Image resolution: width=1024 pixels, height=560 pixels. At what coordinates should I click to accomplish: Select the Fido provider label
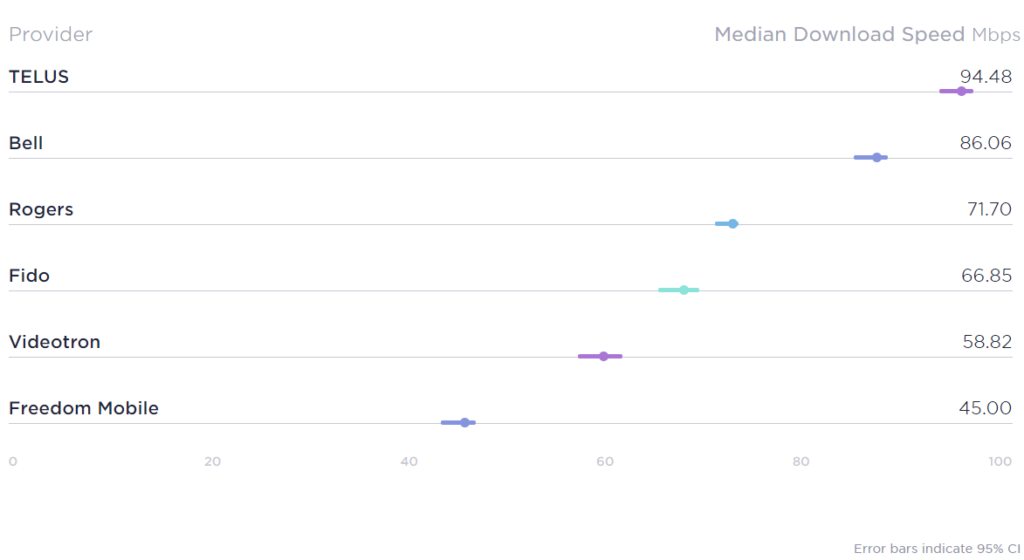[x=29, y=275]
